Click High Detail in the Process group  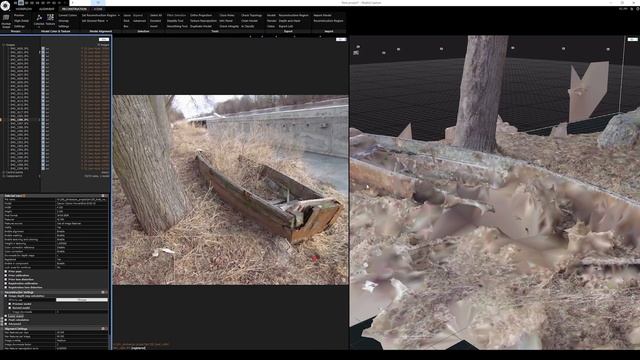click(21, 21)
